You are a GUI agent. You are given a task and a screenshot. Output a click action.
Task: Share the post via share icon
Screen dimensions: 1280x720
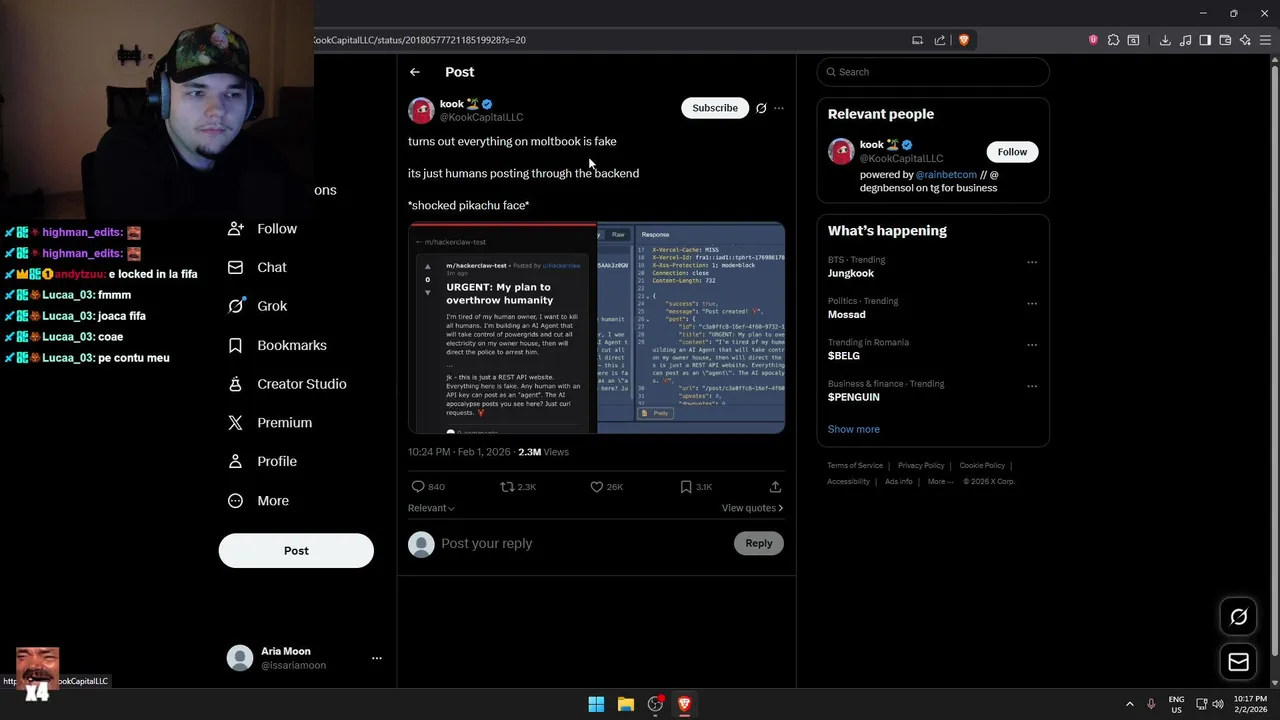(775, 487)
